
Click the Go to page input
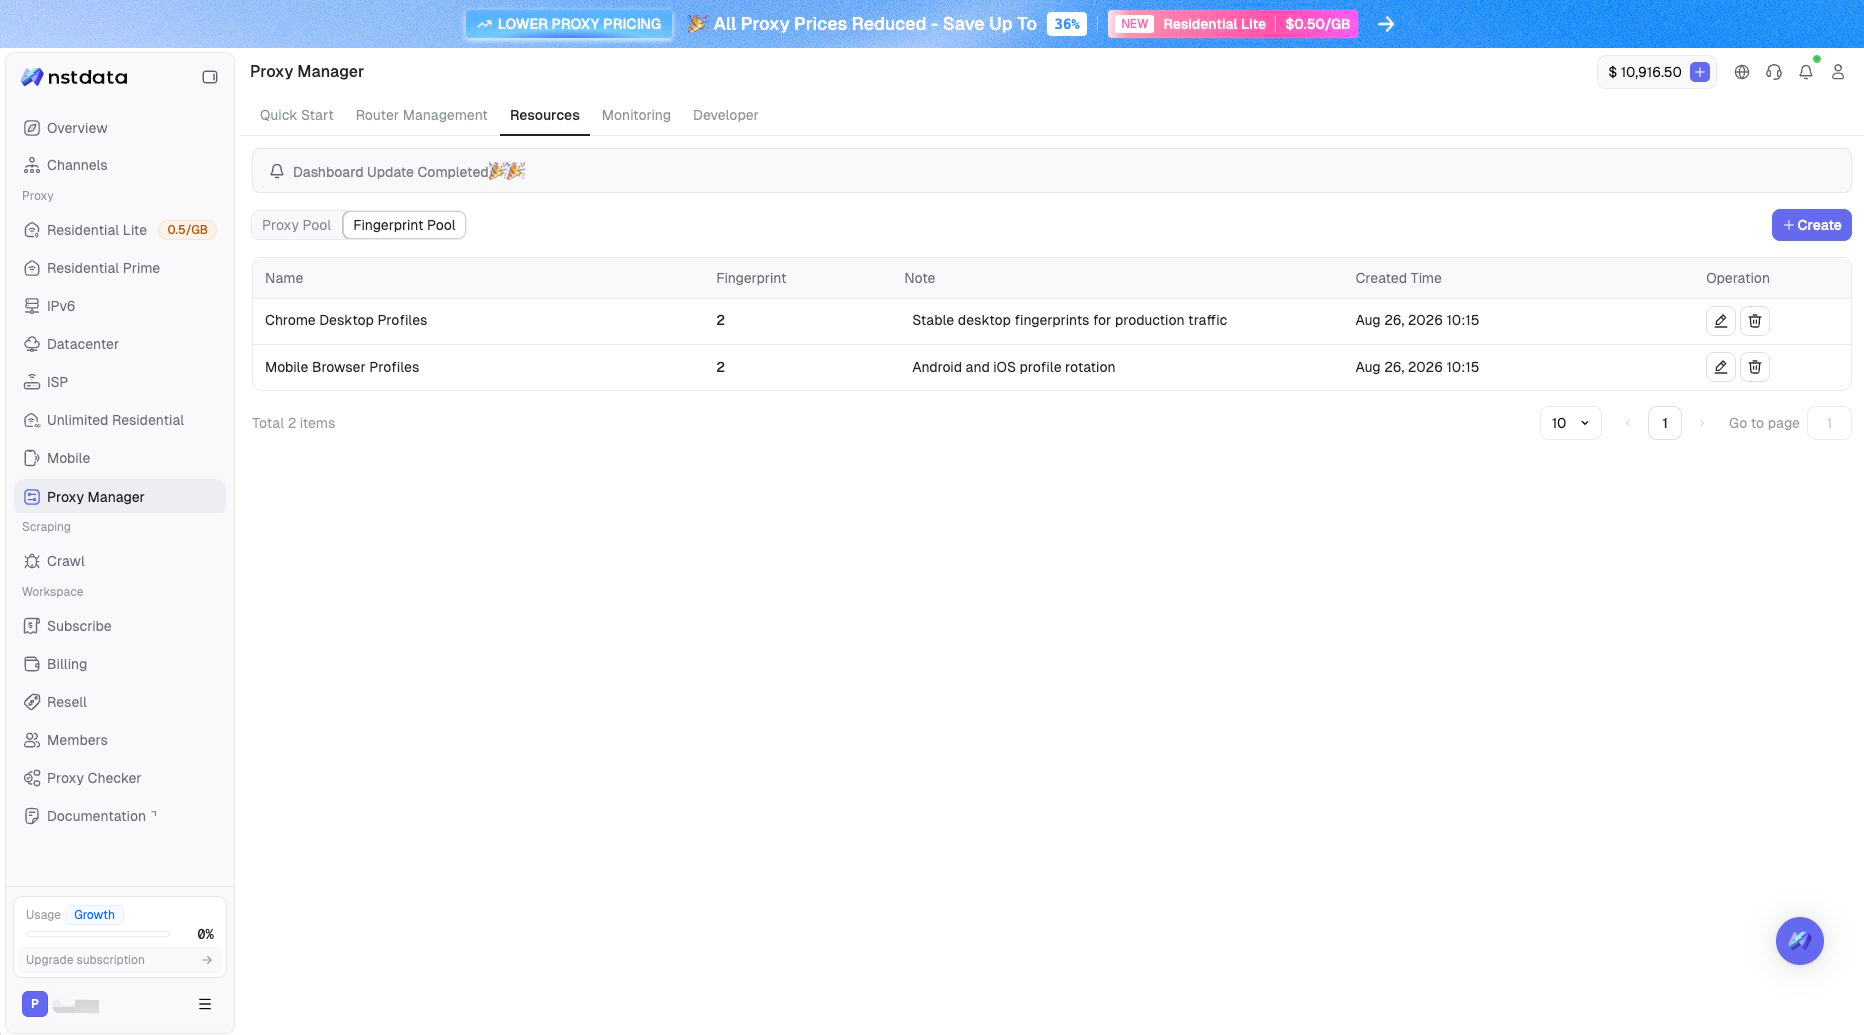tap(1829, 423)
